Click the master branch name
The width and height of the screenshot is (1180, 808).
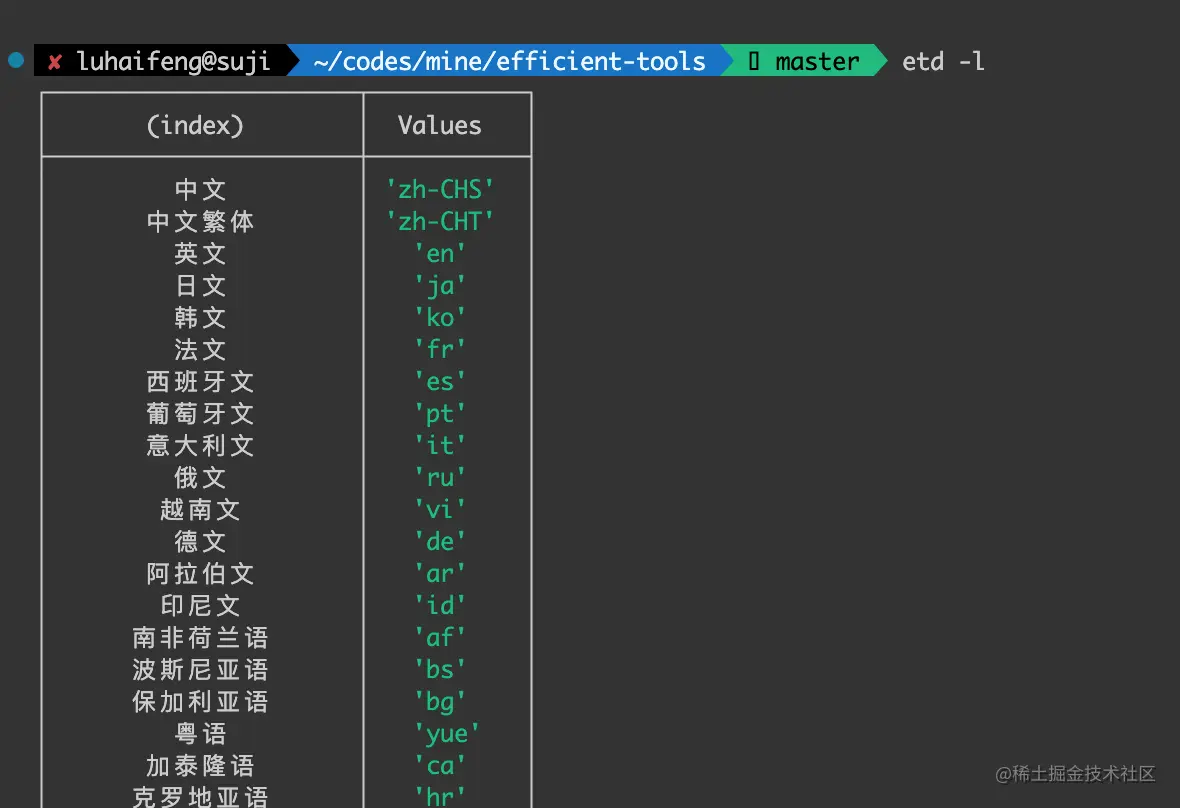coord(817,62)
